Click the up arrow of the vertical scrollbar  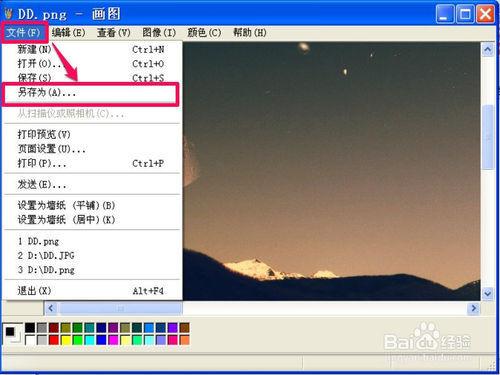488,50
